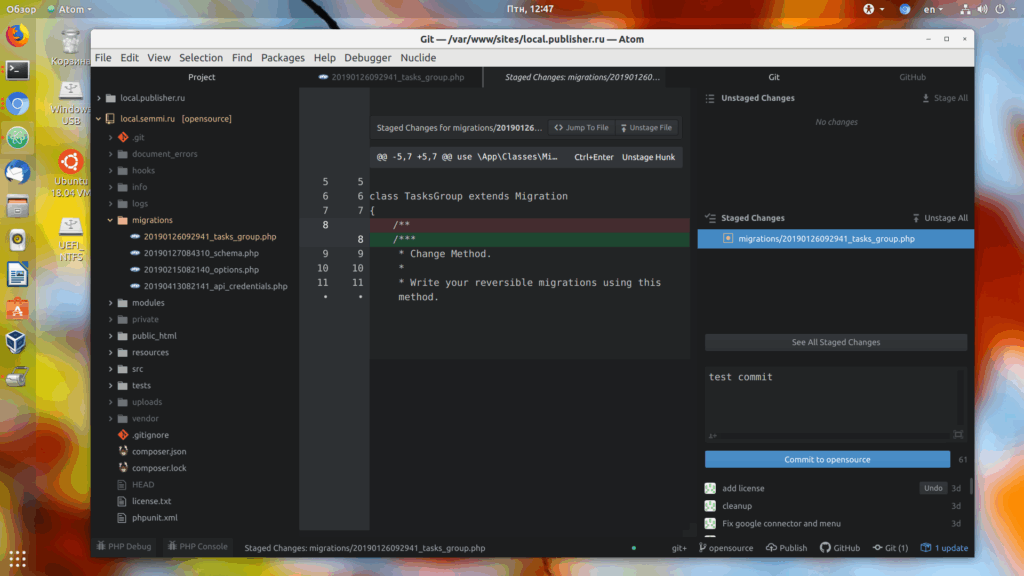Switch to the 20190126092941_tasks_group.php editor tab
The image size is (1024, 576).
[x=392, y=77]
